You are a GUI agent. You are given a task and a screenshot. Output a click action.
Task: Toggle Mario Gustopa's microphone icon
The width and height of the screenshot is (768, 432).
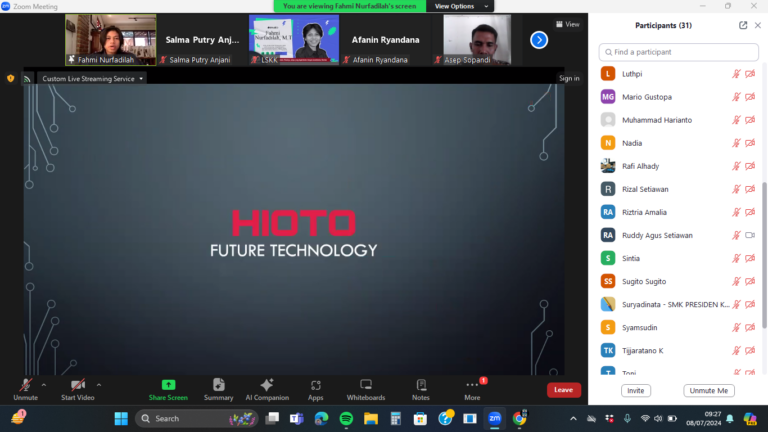[x=736, y=97]
